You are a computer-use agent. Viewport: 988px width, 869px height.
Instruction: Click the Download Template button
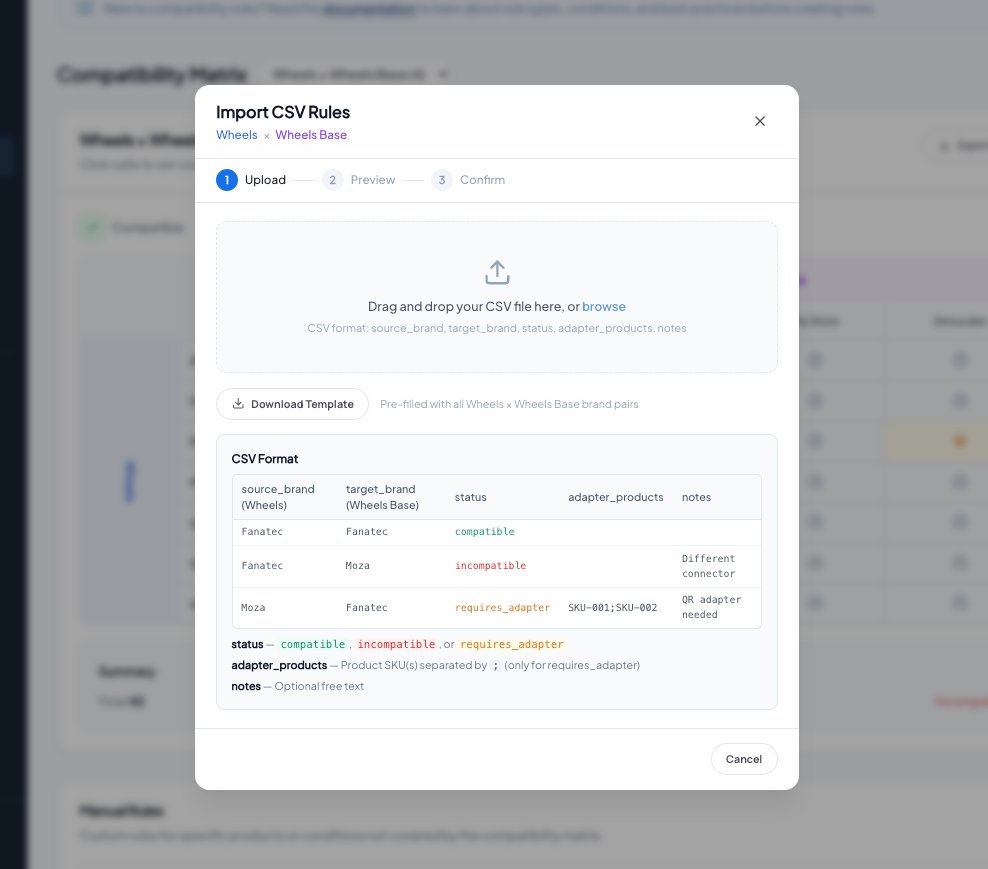coord(292,404)
